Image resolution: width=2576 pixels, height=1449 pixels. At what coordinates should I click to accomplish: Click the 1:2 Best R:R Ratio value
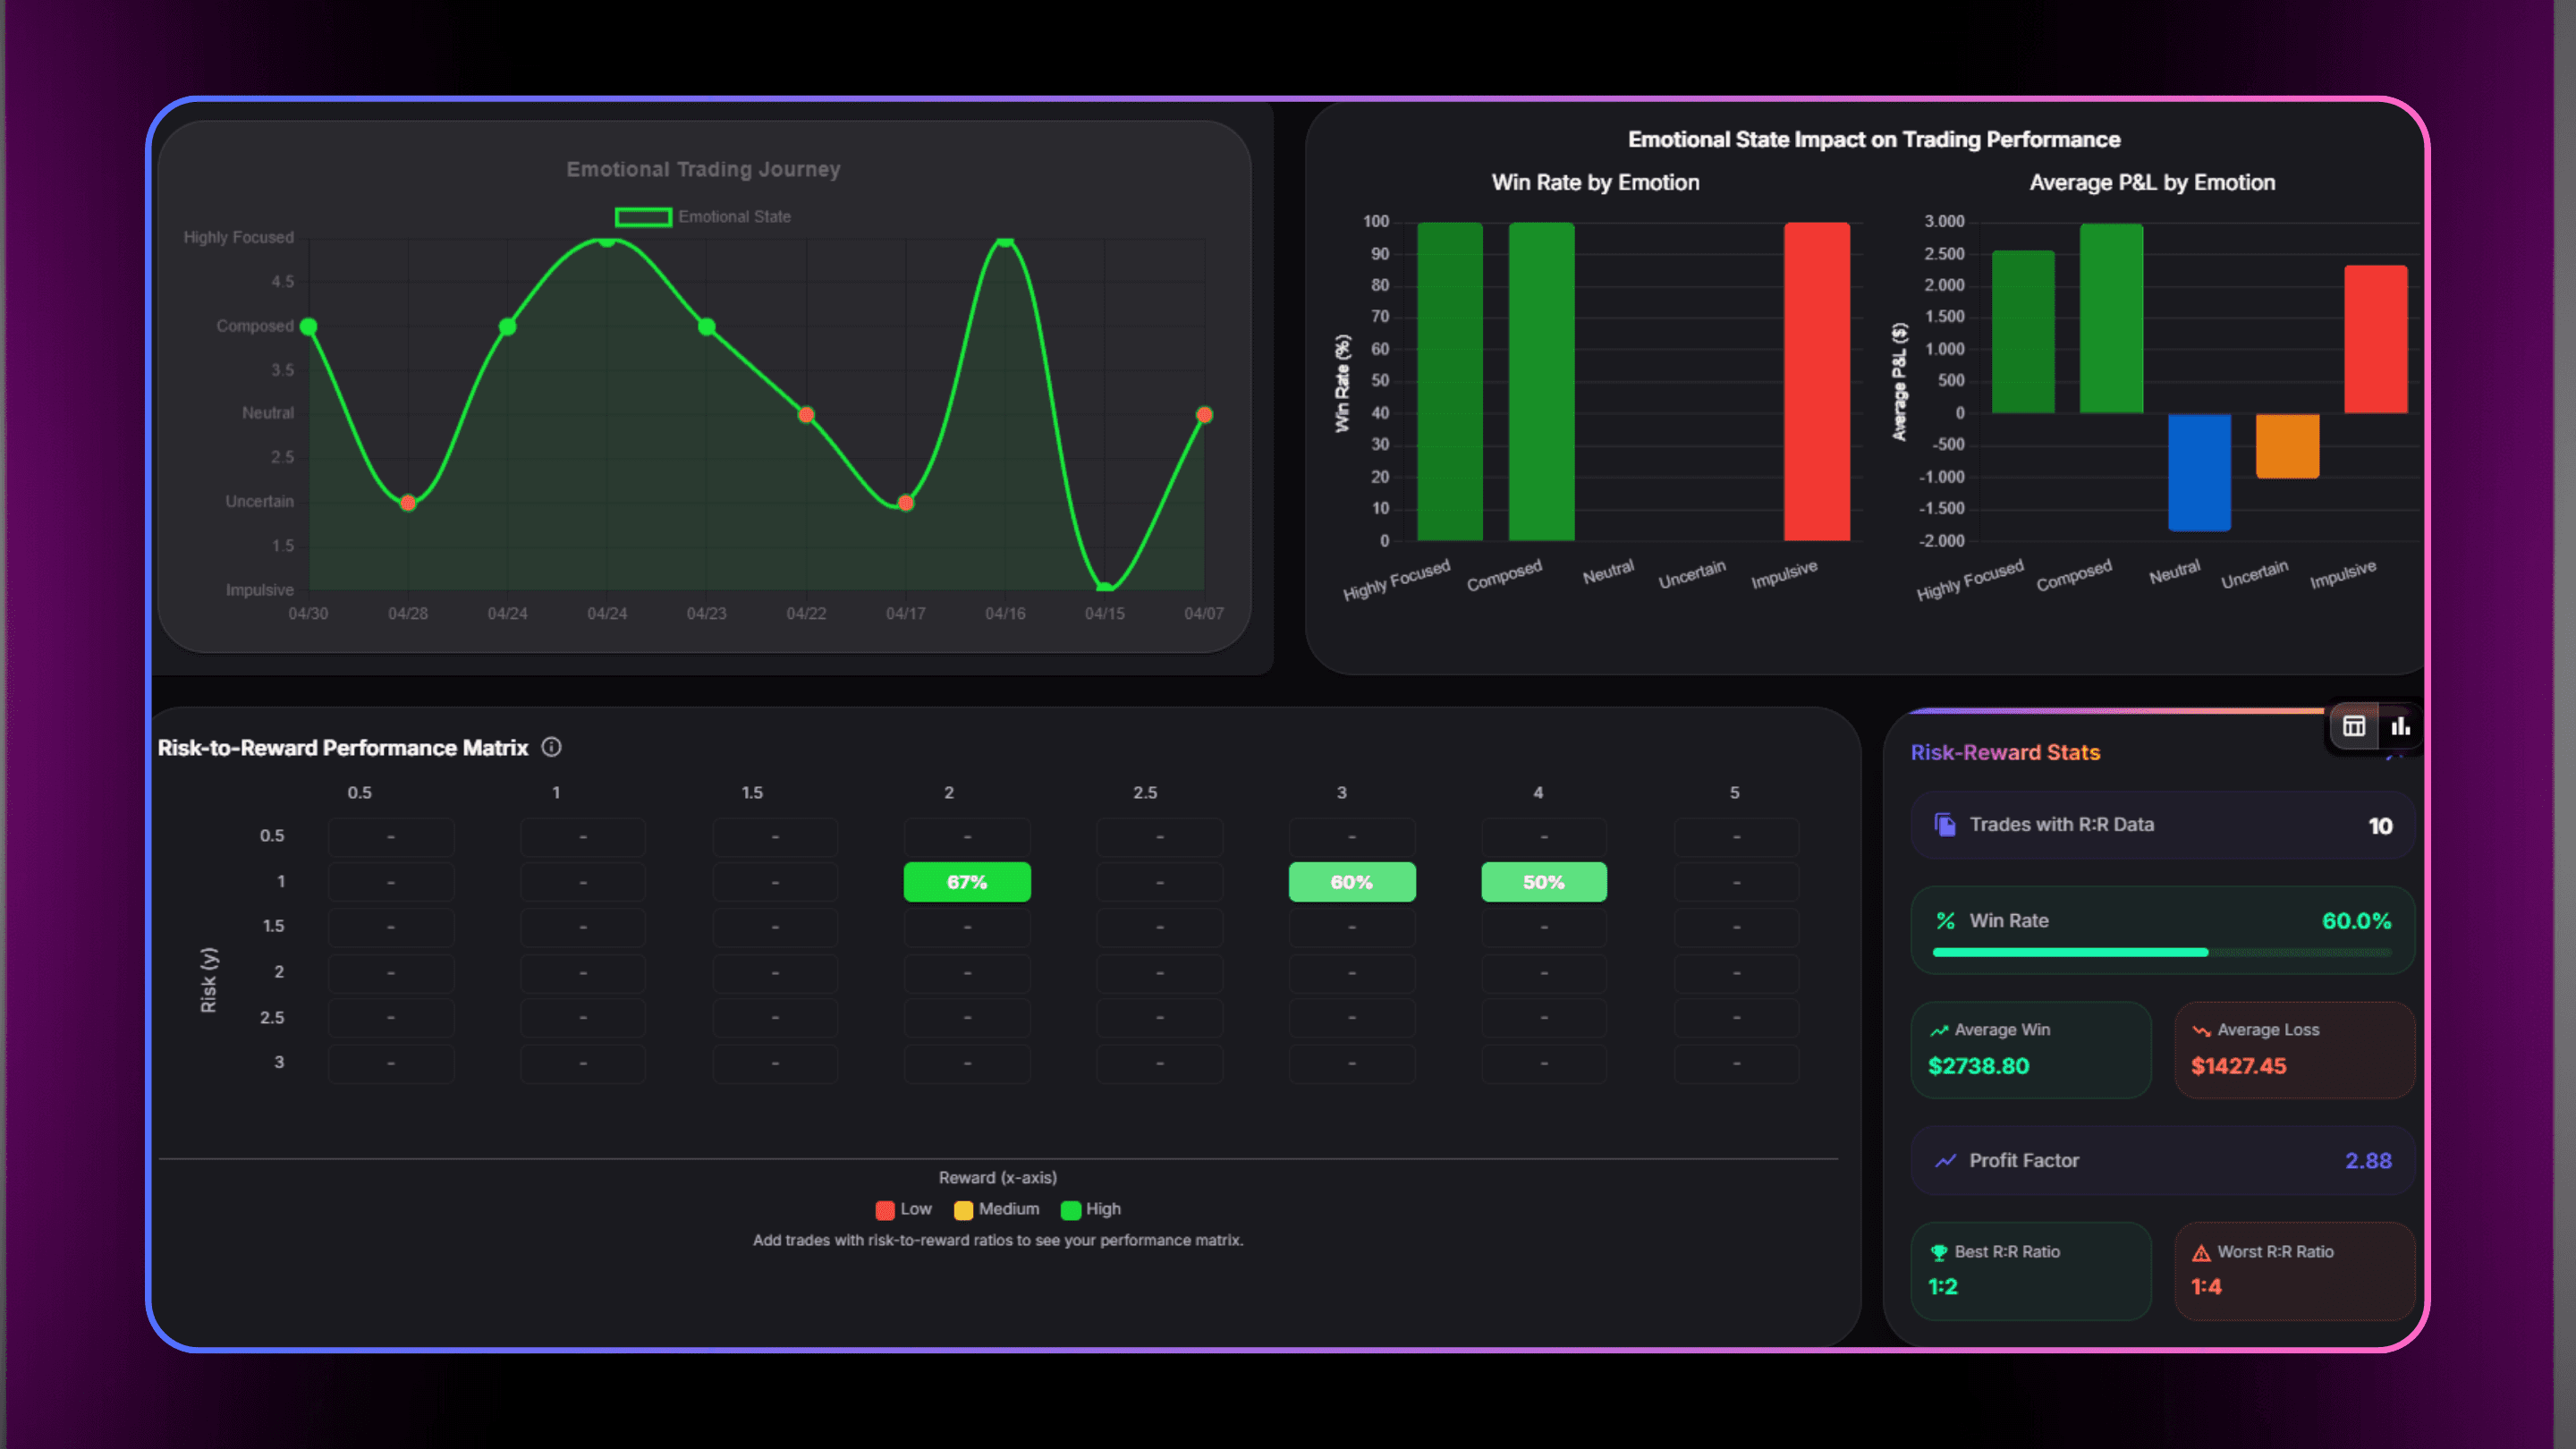click(x=1943, y=1287)
